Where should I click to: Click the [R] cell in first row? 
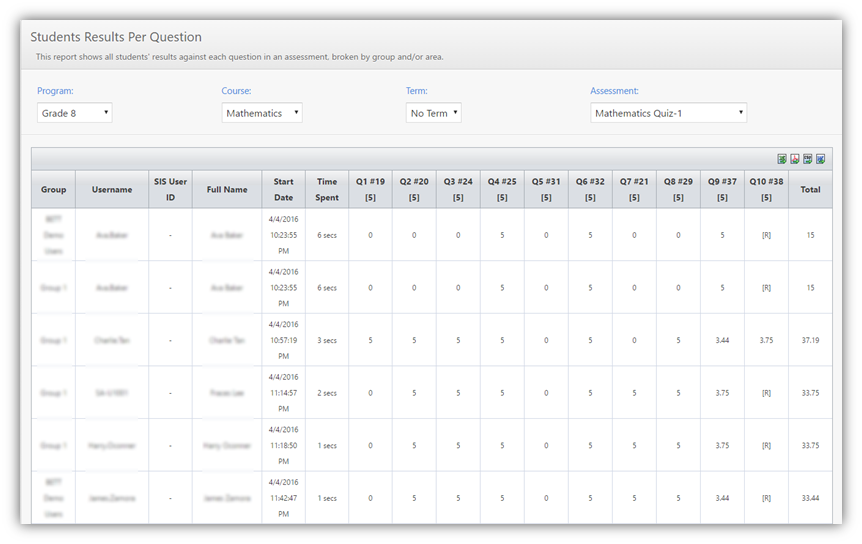(766, 235)
